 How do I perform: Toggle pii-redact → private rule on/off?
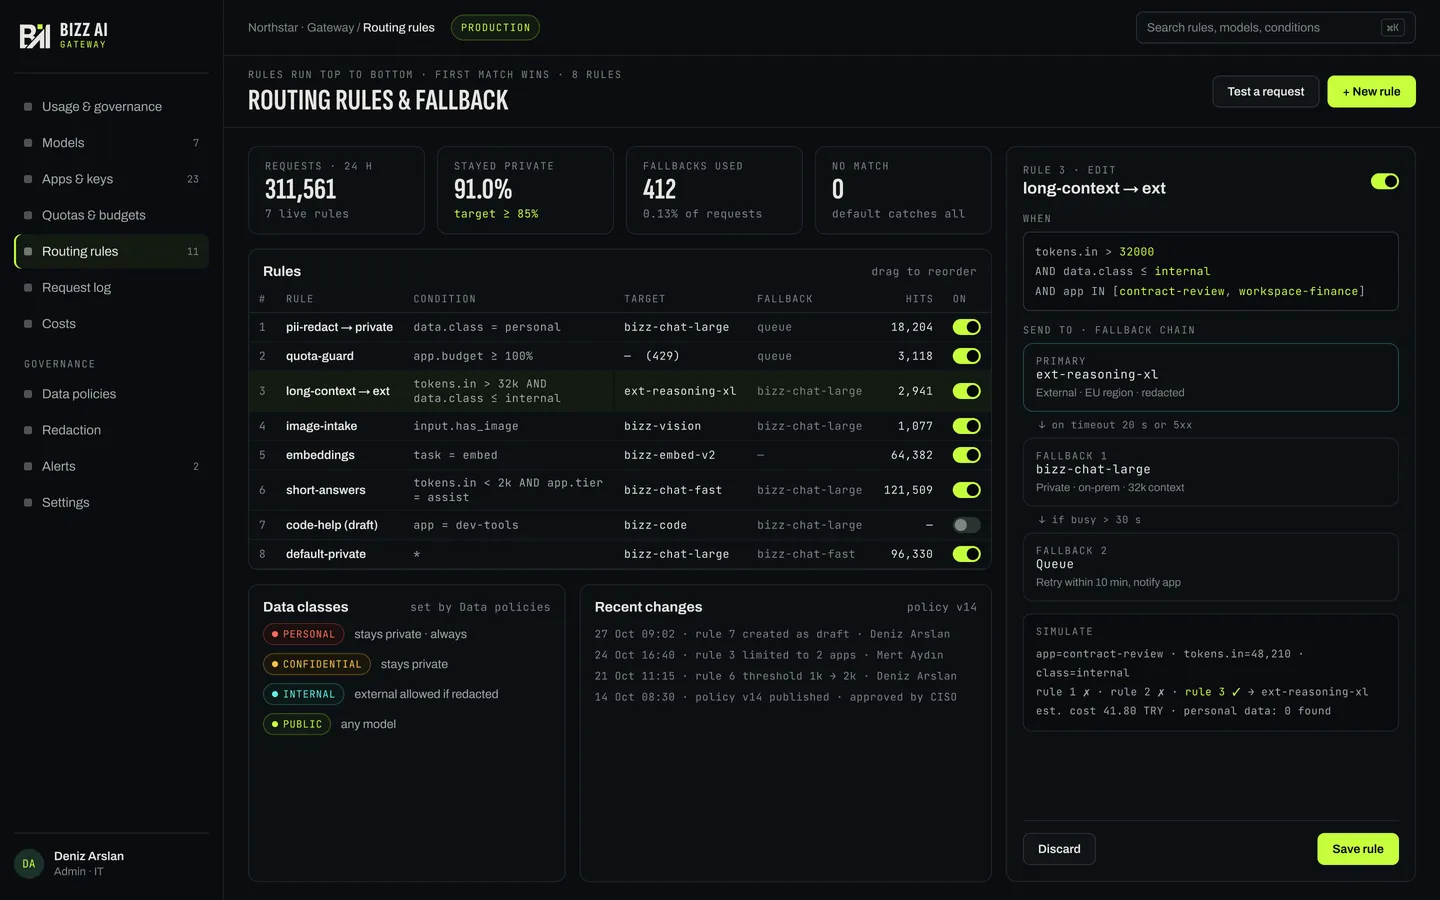click(966, 327)
